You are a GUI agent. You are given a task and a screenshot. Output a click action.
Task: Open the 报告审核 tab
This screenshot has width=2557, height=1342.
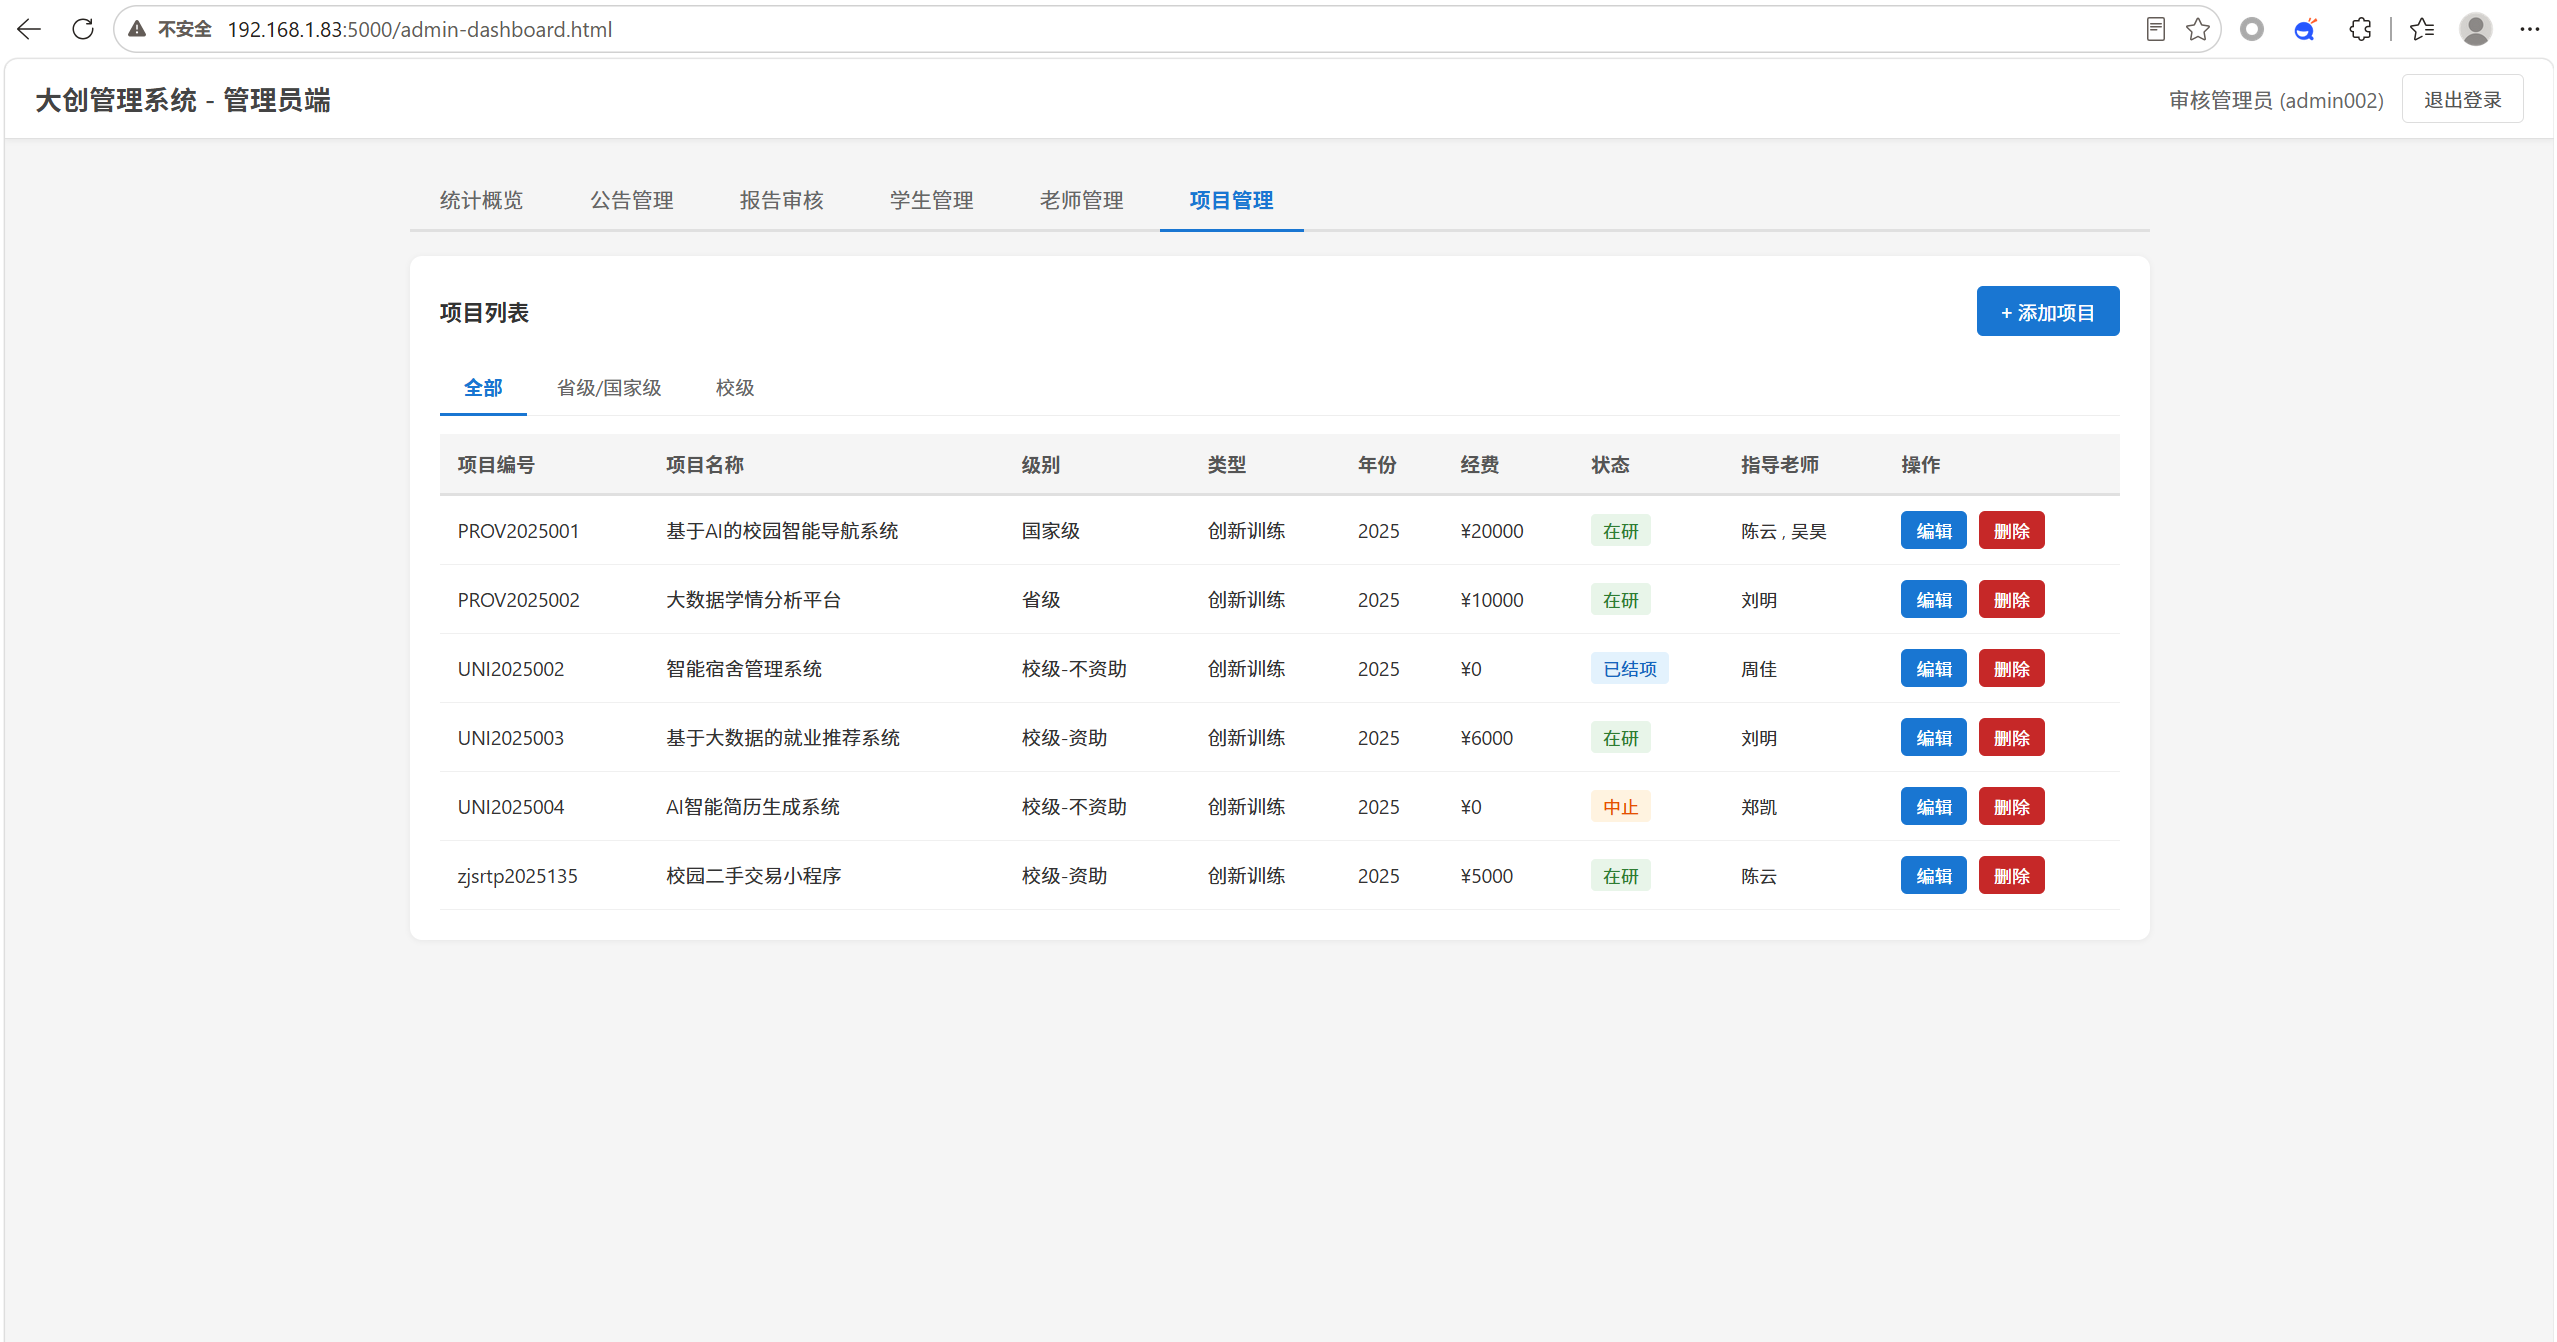(781, 200)
